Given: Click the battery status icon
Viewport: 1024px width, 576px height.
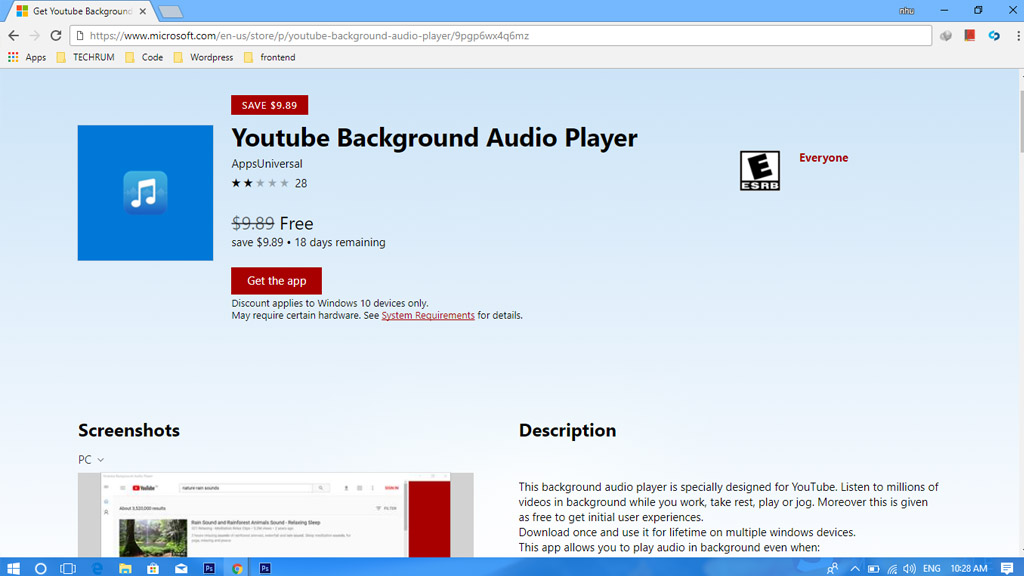Looking at the screenshot, I should (873, 569).
